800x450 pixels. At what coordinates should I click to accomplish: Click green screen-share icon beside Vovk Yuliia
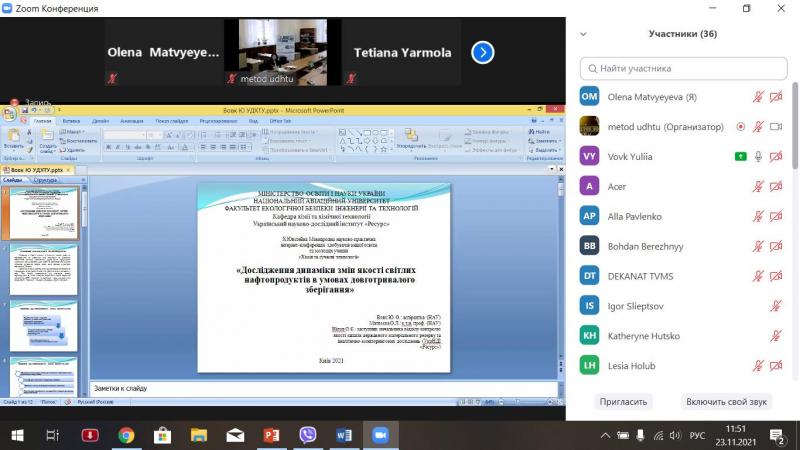(x=741, y=157)
